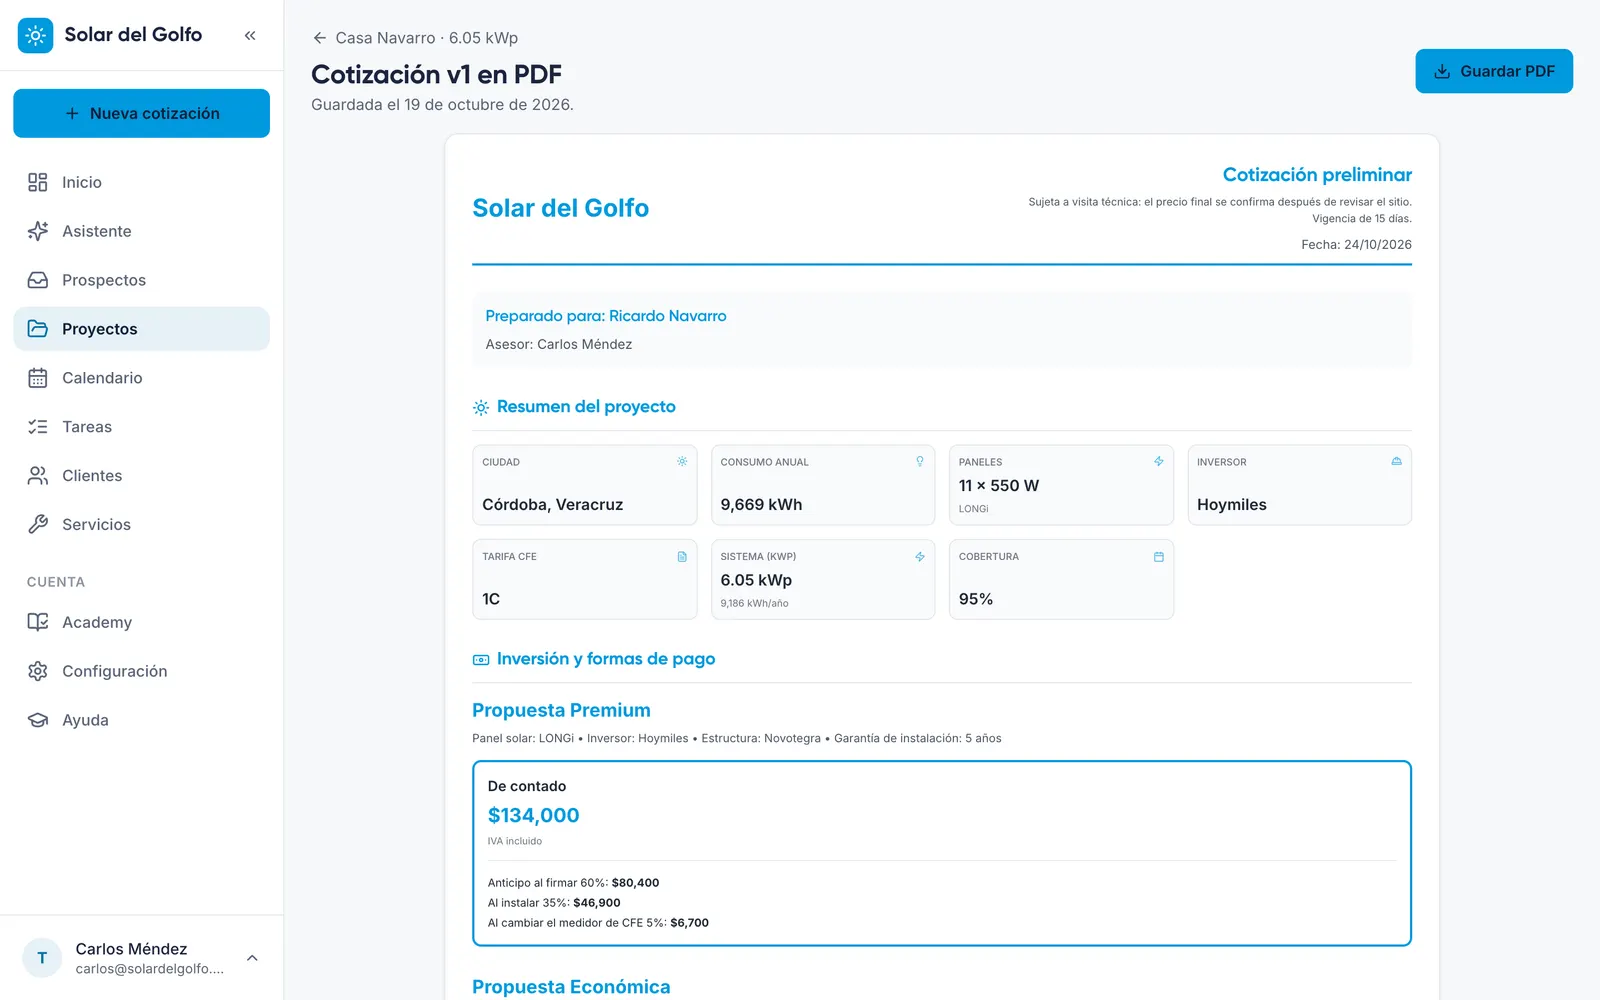Viewport: 1600px width, 1000px height.
Task: Download the quote with Guardar PDF
Action: 1494,71
